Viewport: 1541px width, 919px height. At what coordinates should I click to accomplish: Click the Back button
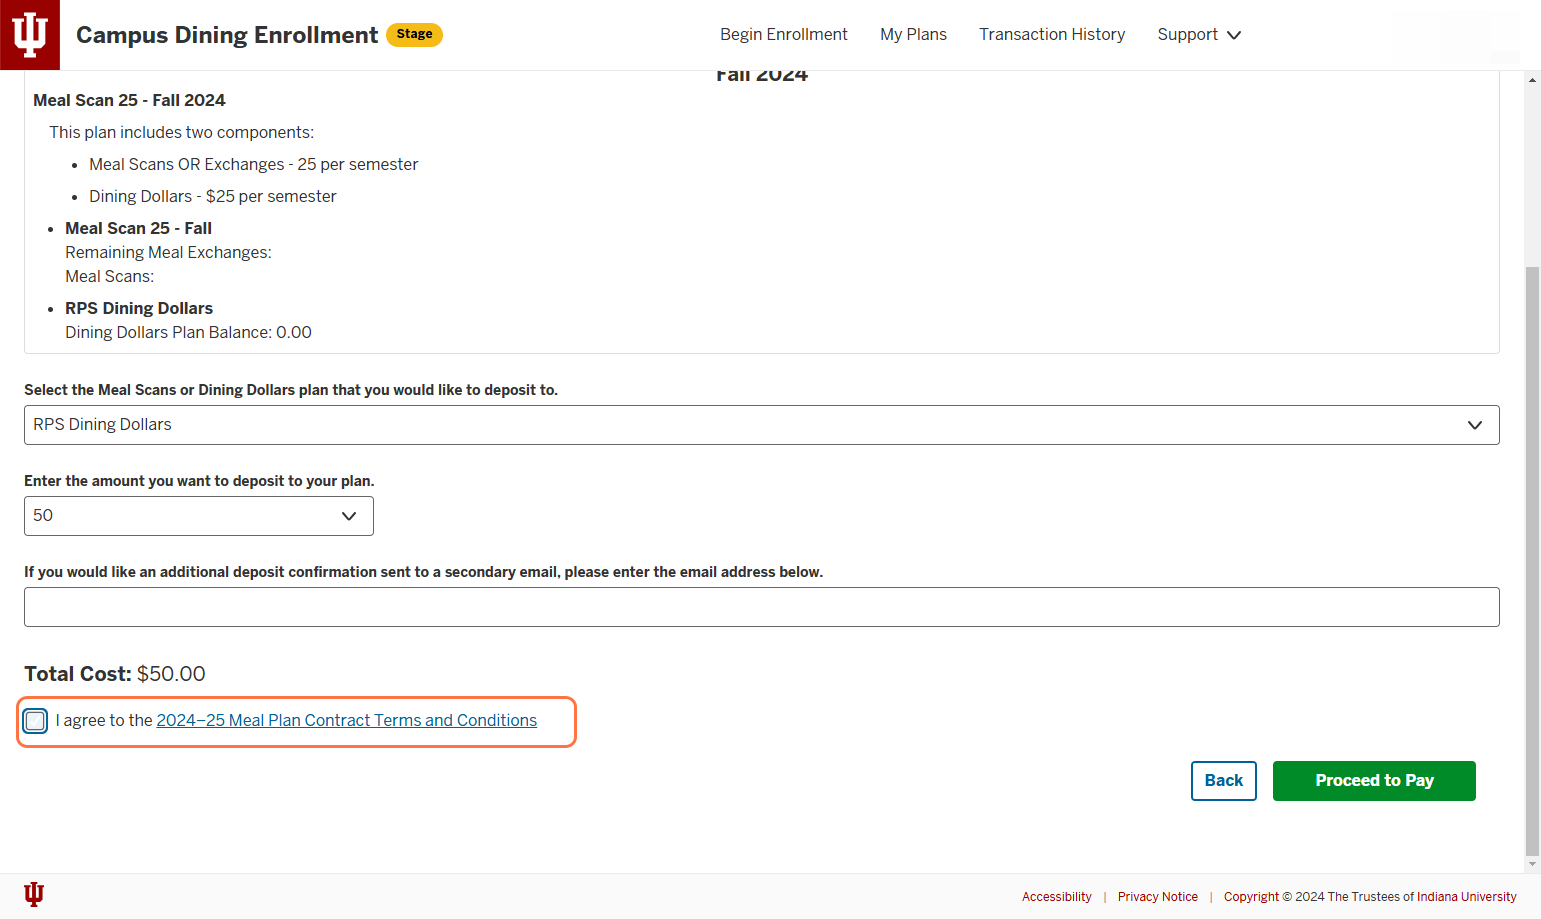tap(1223, 781)
